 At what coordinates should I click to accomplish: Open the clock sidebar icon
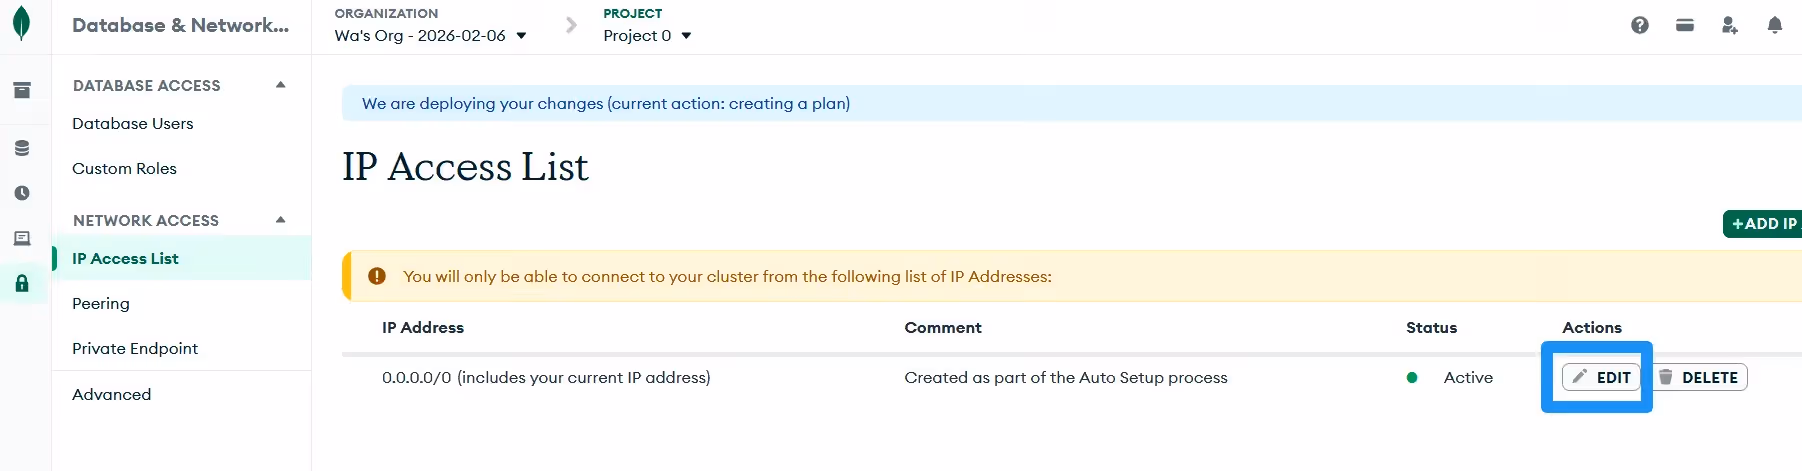(x=22, y=193)
